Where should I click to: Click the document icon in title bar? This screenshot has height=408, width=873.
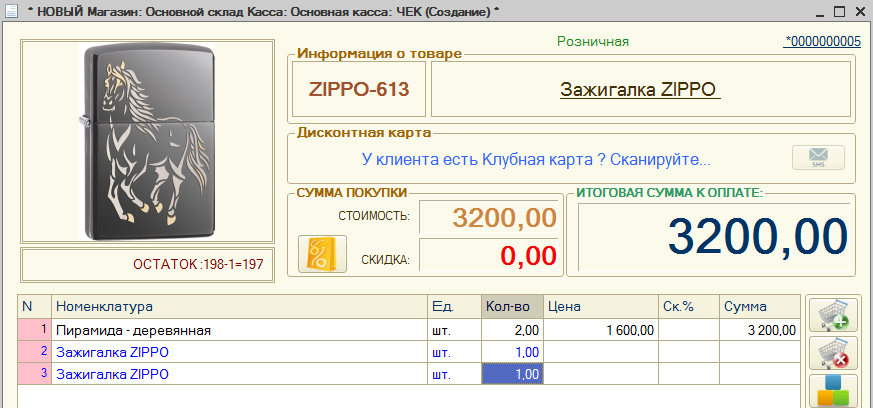click(x=12, y=11)
